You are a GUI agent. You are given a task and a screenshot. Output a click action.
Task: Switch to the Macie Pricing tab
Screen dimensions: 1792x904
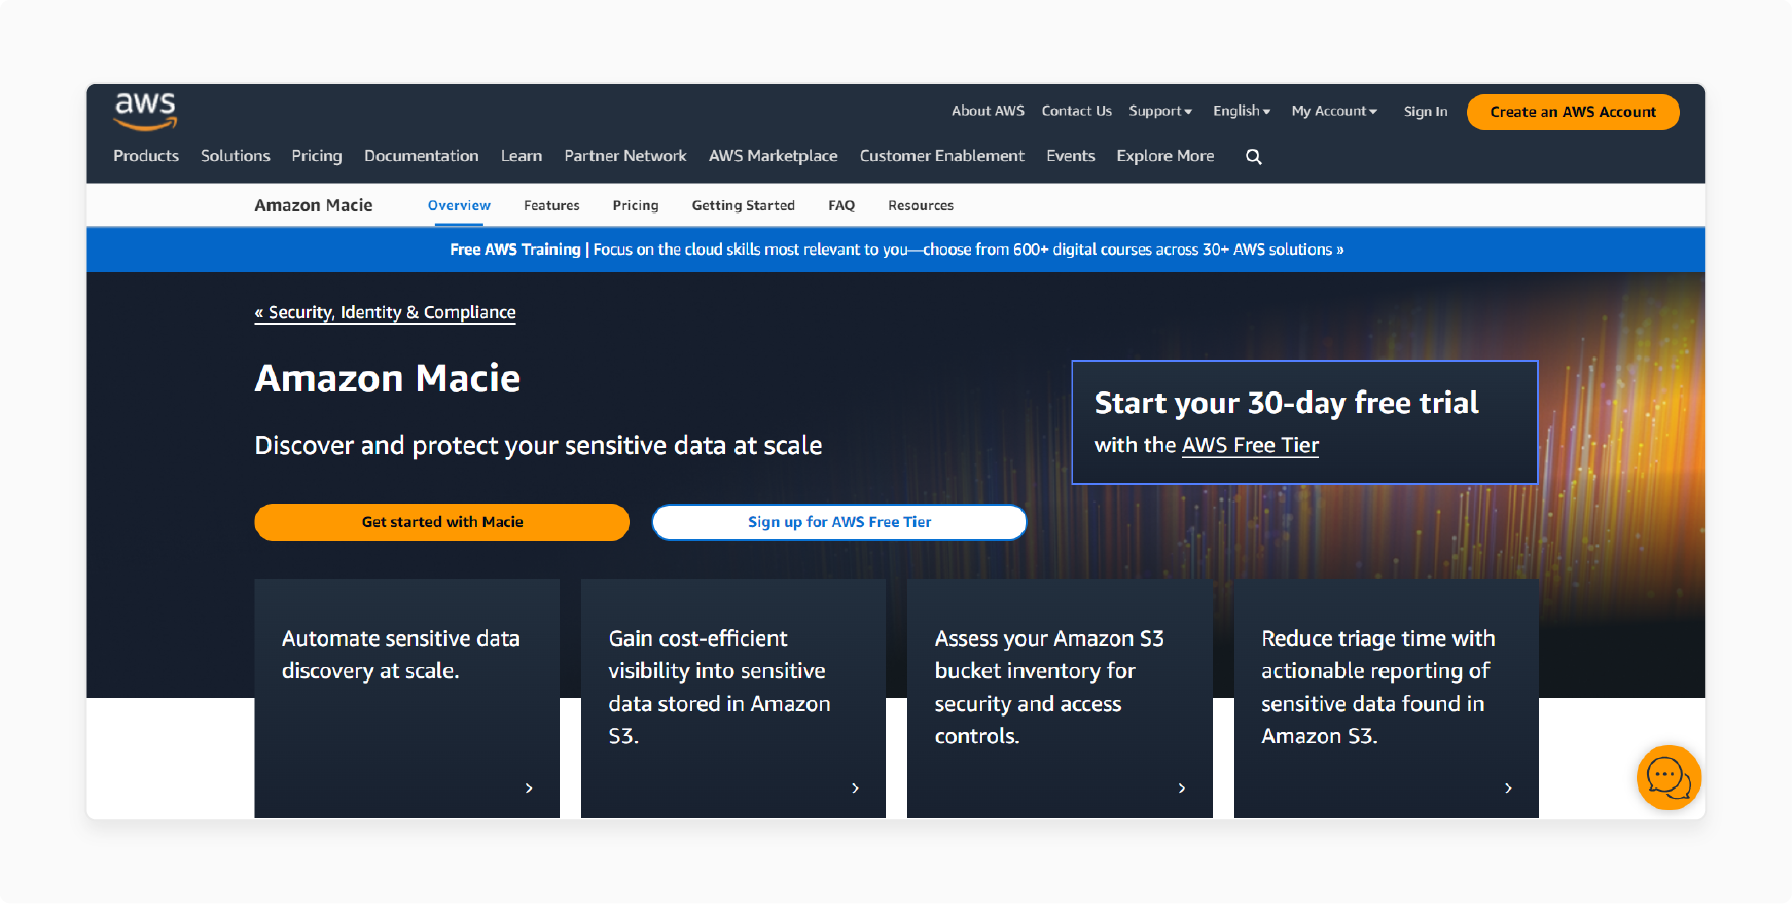pos(635,205)
